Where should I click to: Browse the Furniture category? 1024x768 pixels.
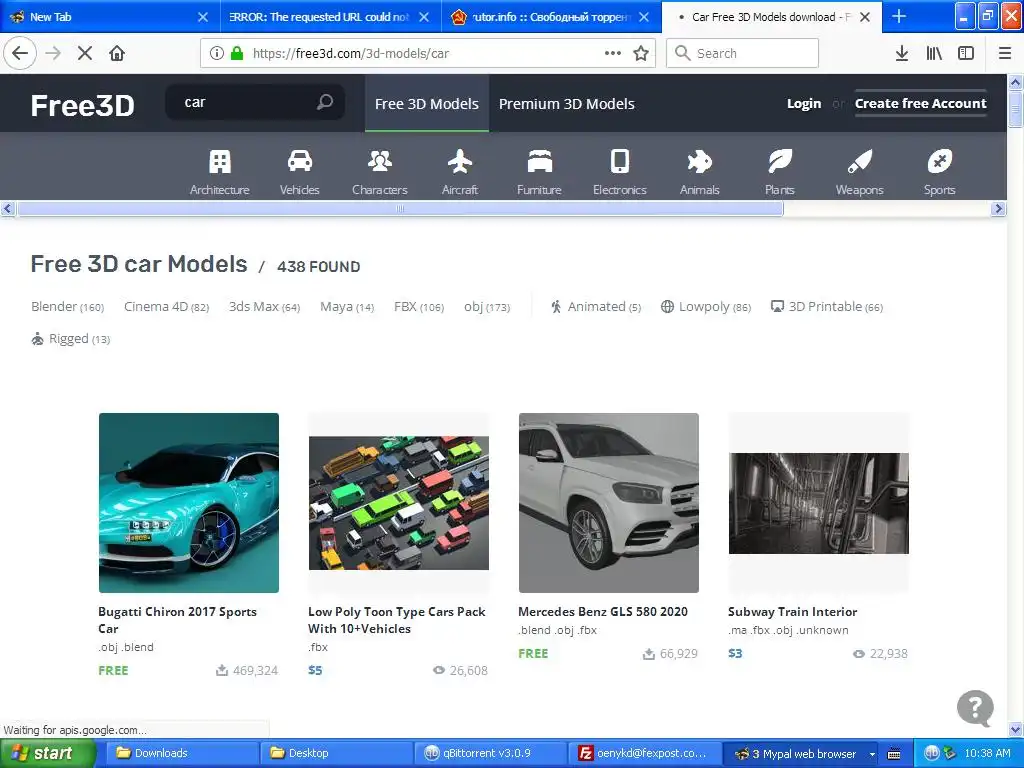tap(539, 172)
